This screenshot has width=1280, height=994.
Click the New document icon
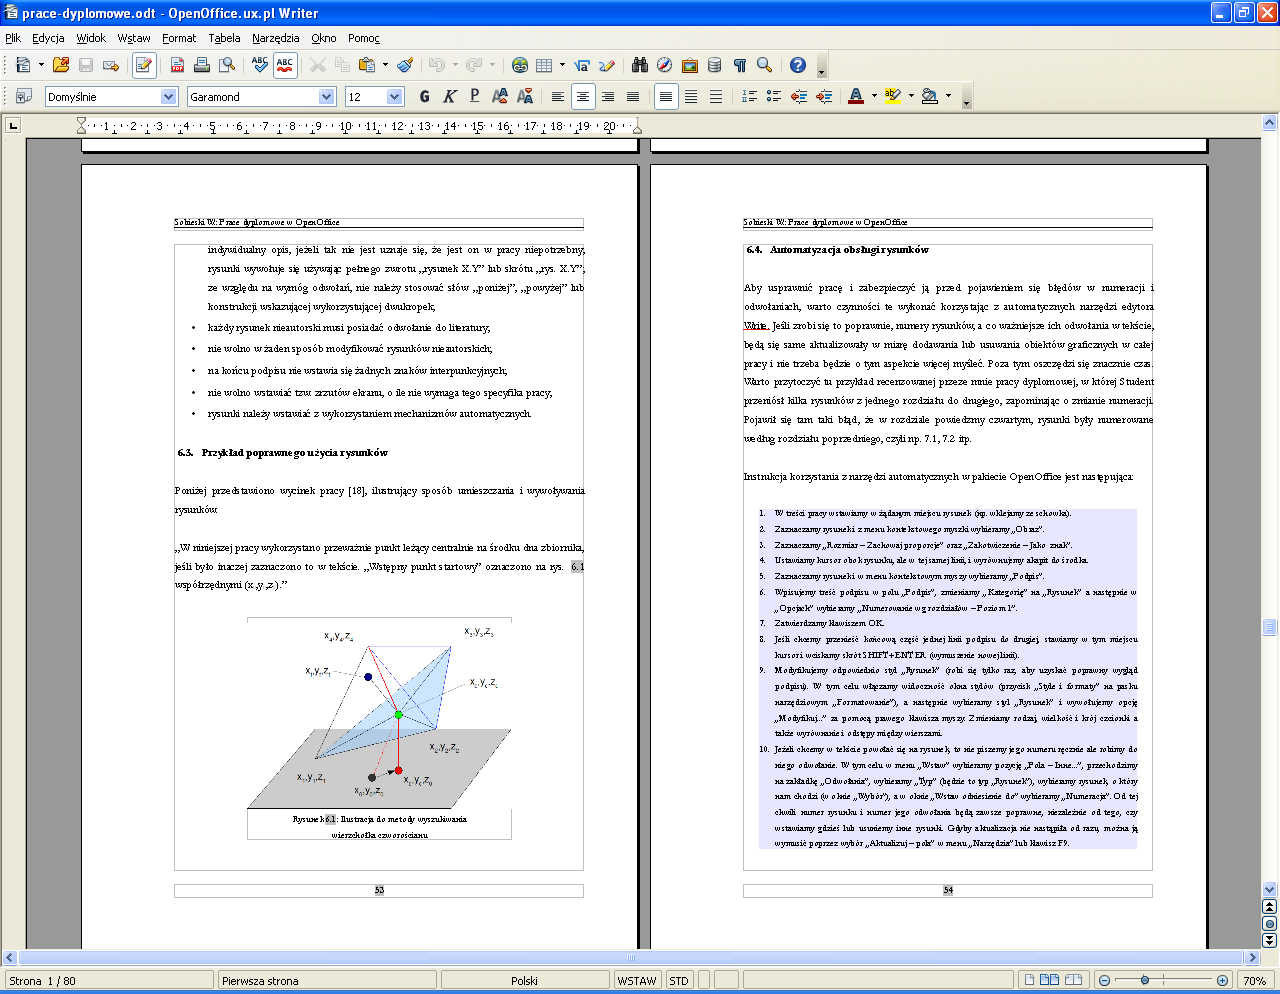tap(23, 65)
